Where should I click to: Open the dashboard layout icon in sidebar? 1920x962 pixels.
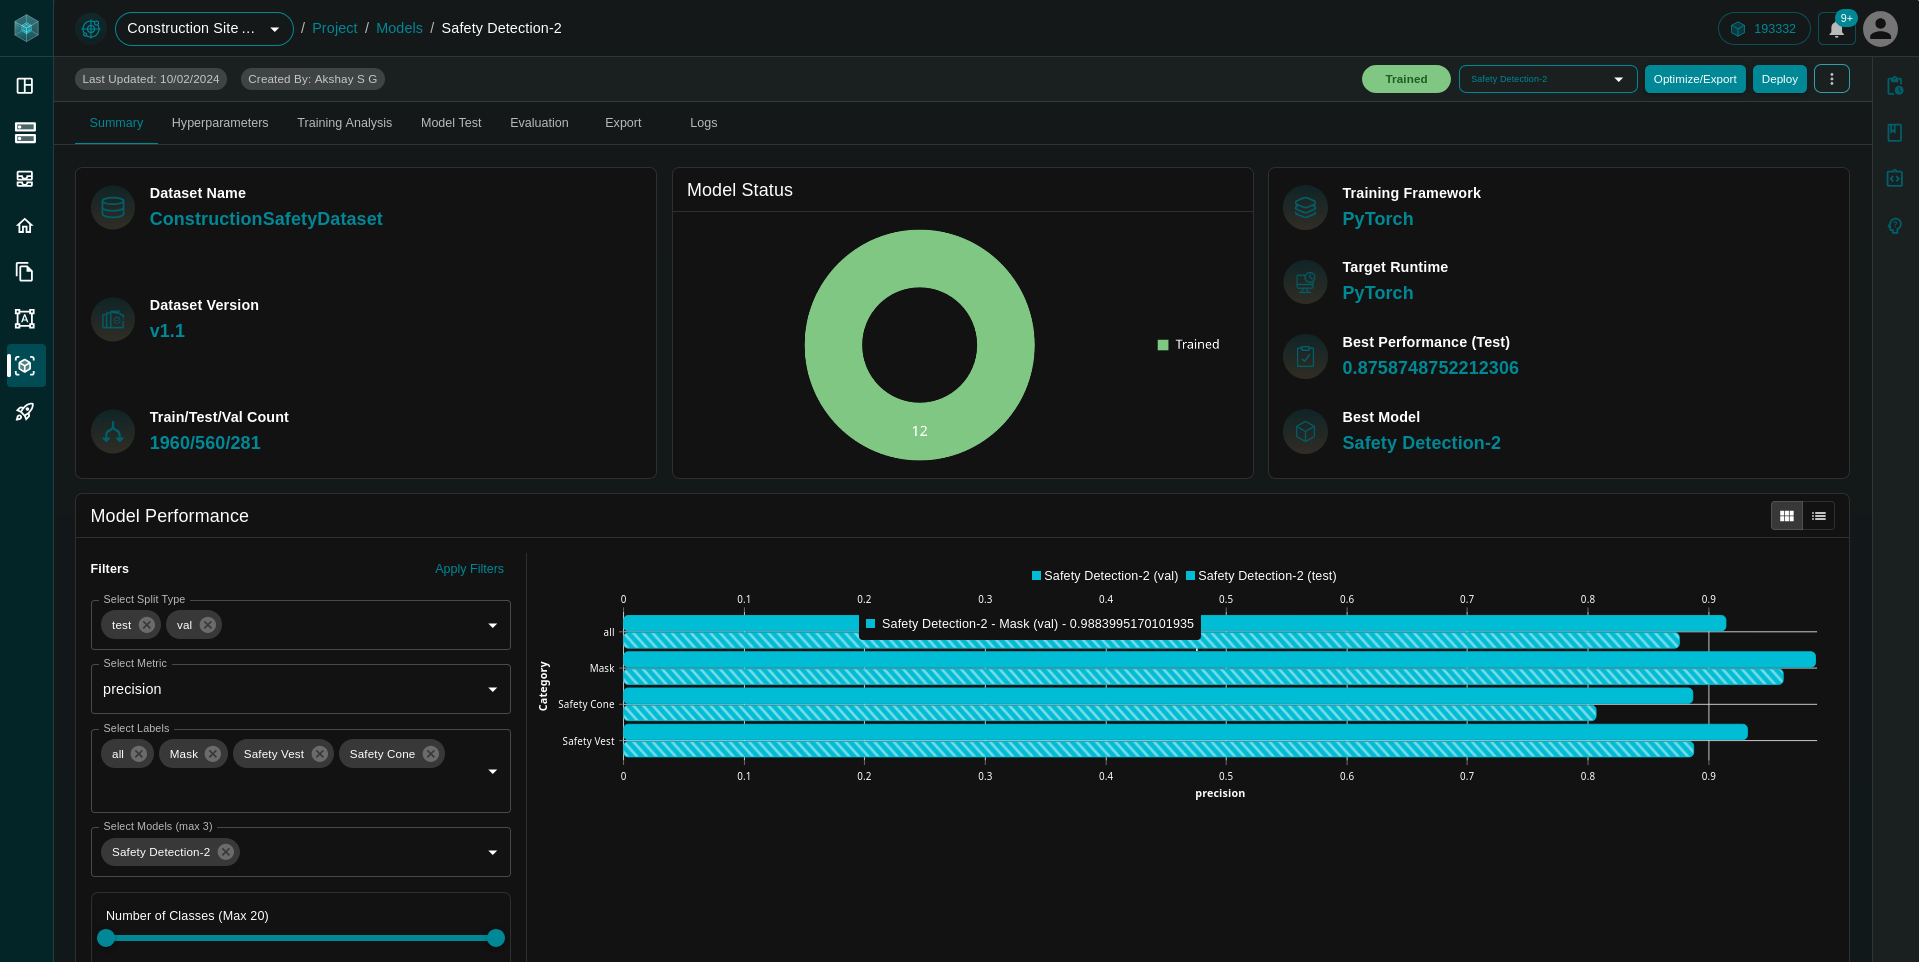coord(25,86)
